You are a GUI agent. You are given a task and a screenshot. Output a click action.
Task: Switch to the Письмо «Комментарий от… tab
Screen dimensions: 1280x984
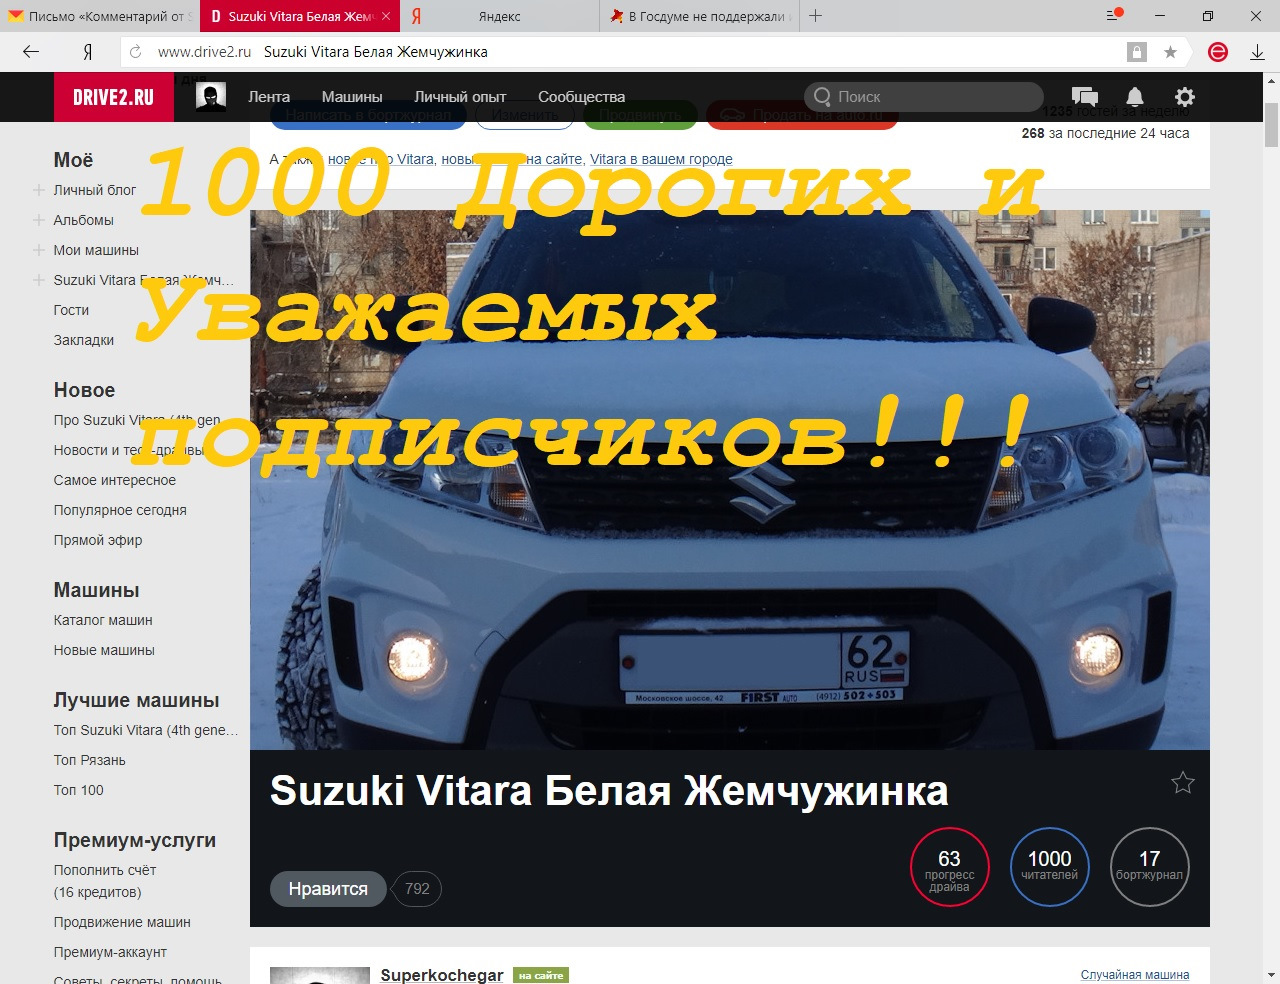tap(100, 16)
